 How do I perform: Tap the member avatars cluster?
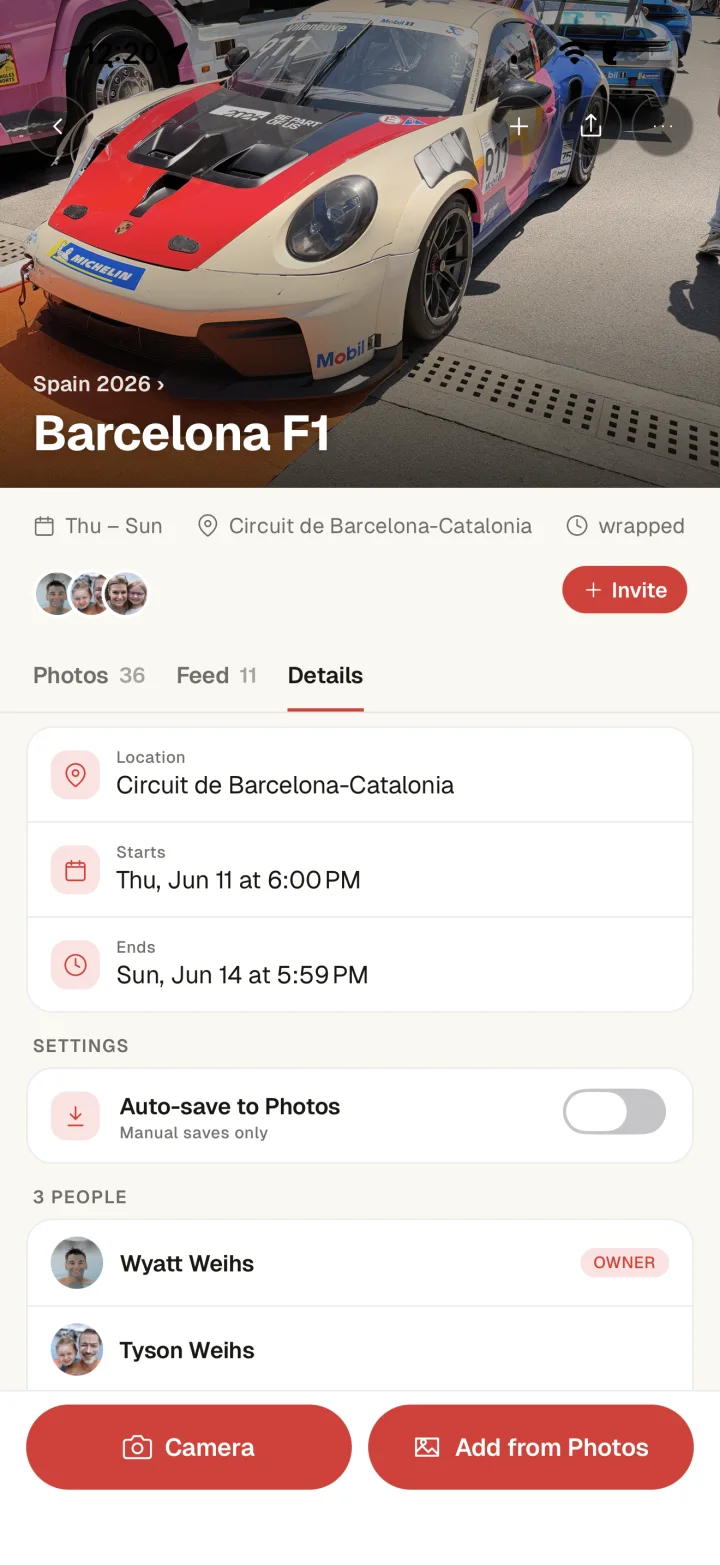(x=92, y=594)
